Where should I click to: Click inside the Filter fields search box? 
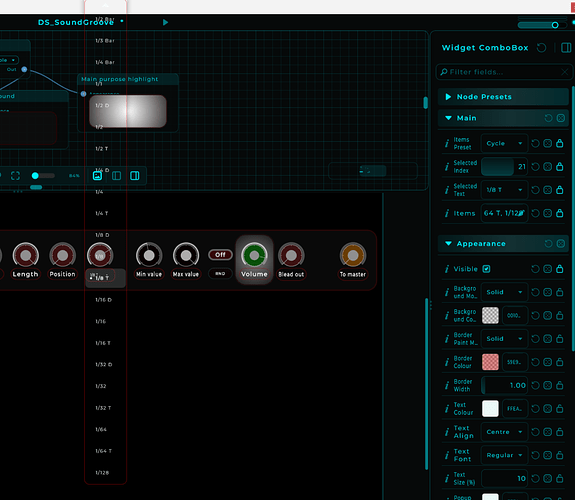click(504, 72)
